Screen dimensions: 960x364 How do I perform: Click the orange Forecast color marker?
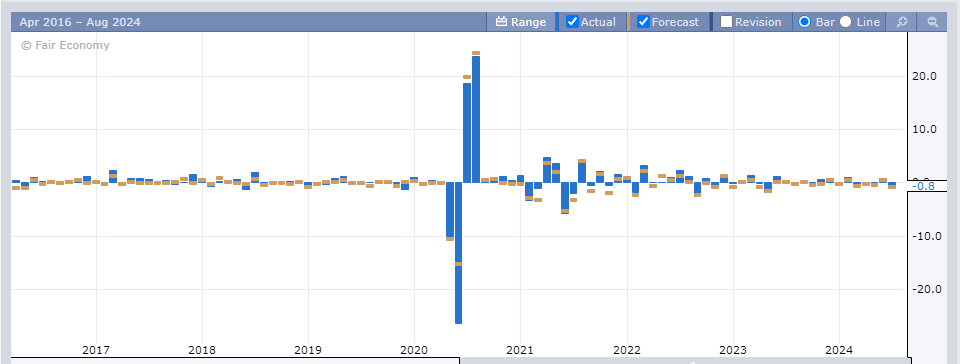point(629,22)
